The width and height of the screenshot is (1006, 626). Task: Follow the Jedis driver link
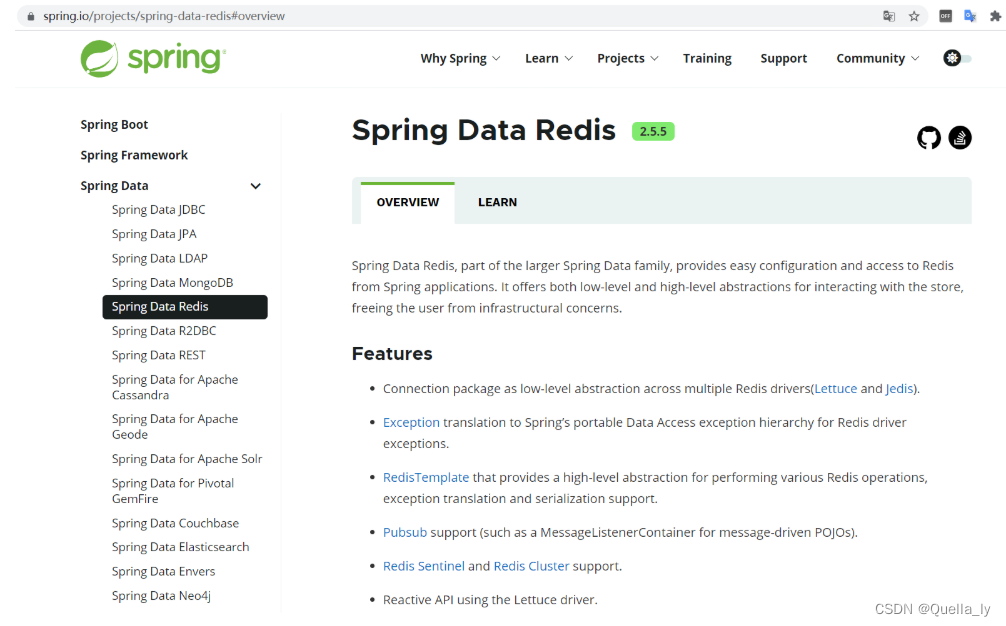pos(899,389)
